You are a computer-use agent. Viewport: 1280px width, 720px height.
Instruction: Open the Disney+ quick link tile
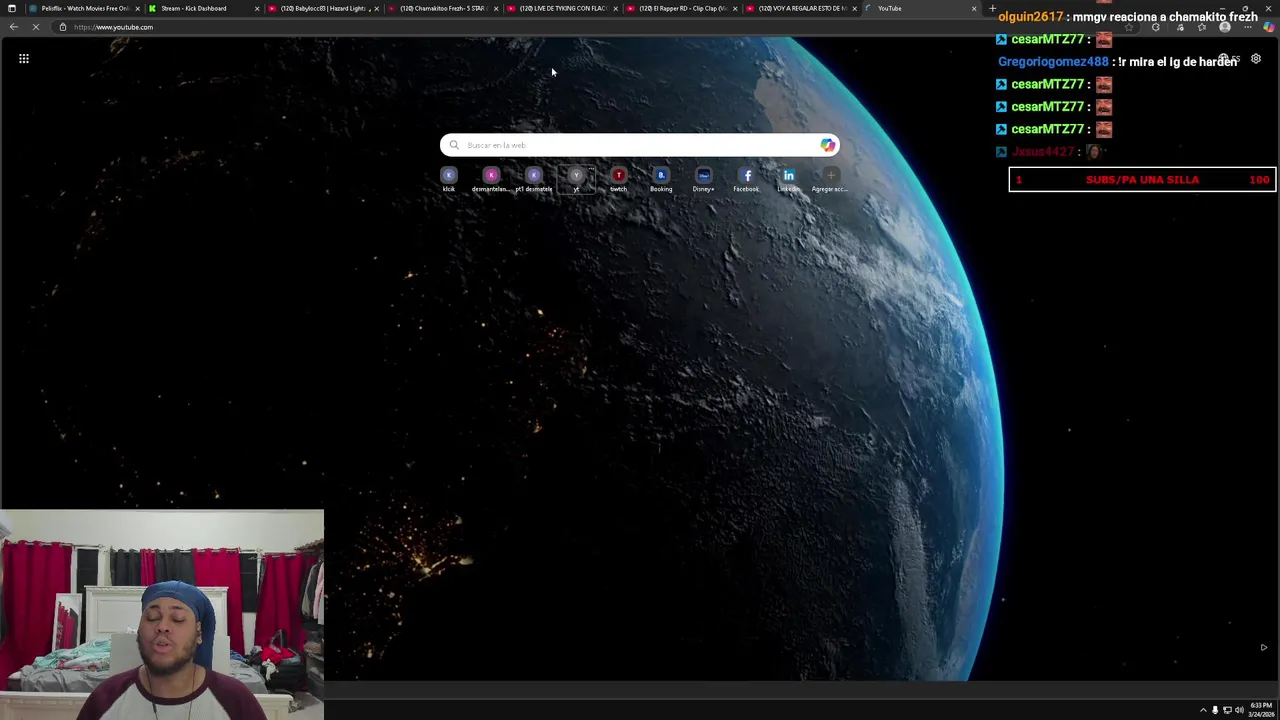[x=704, y=179]
